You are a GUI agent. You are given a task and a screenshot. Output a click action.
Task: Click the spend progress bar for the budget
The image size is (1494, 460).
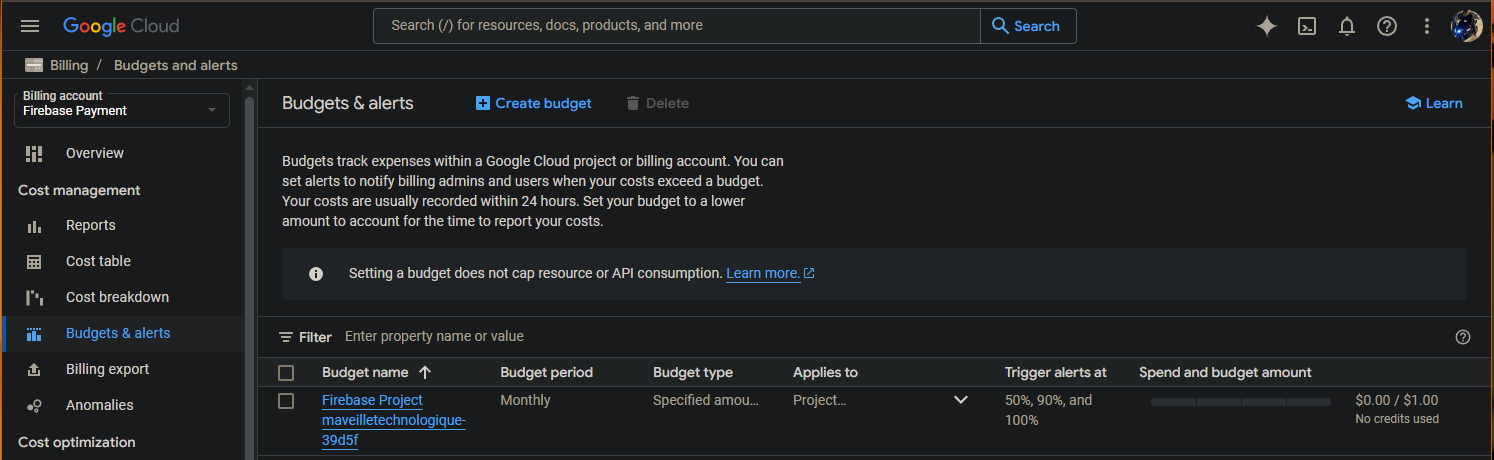click(x=1241, y=401)
